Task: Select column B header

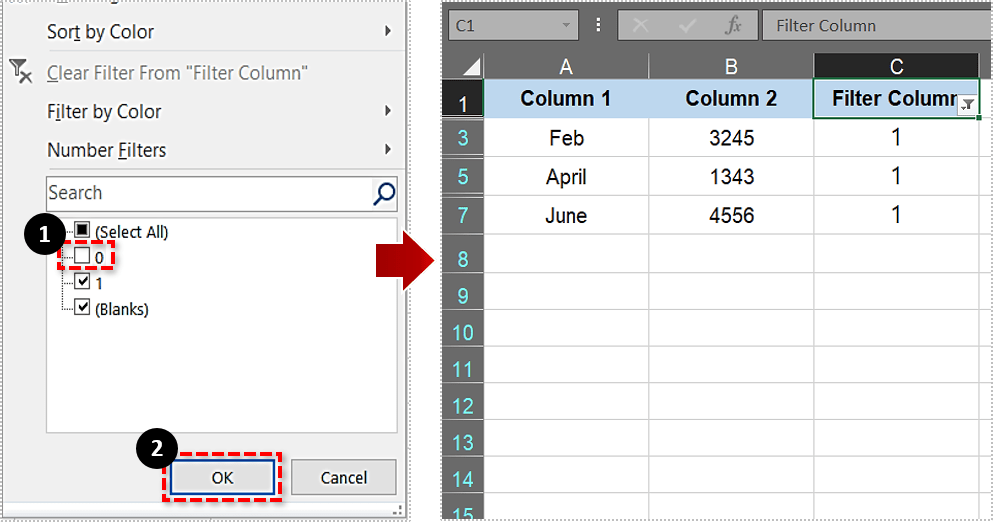Action: [x=731, y=67]
